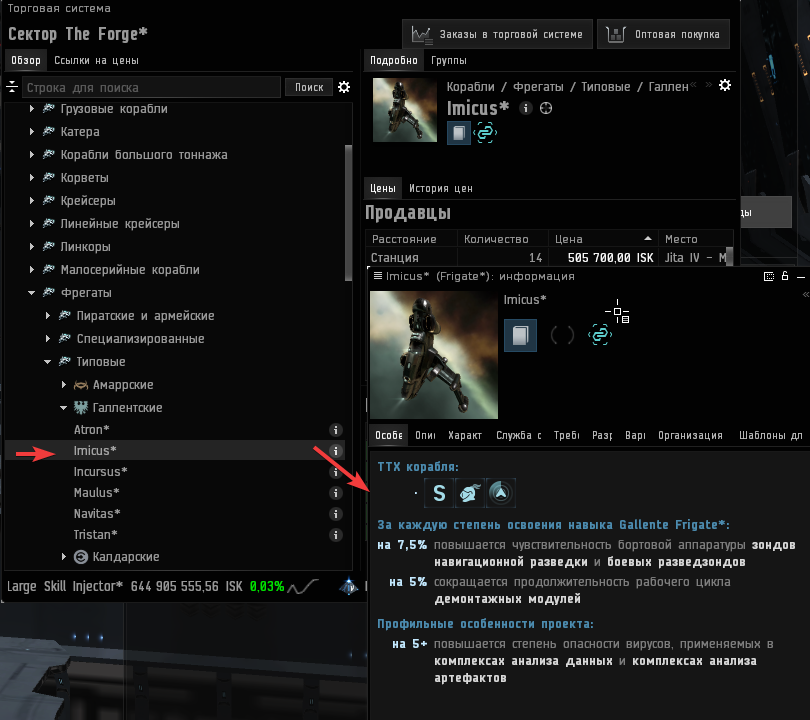Click the covert ops trait icon
Screen dimensions: 810x720
[470, 493]
